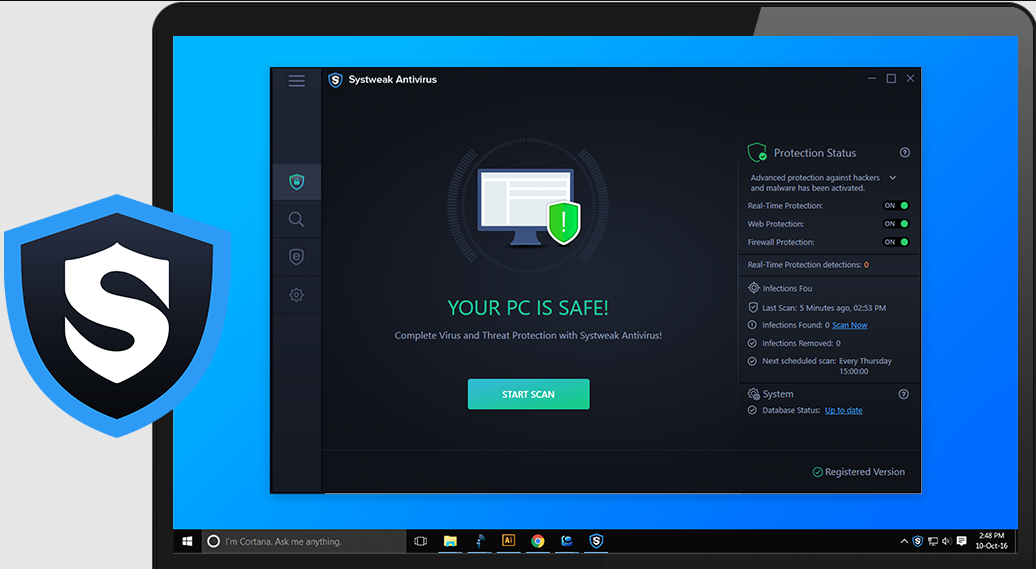The height and width of the screenshot is (569, 1036).
Task: Click the volume tray icon
Action: 947,542
